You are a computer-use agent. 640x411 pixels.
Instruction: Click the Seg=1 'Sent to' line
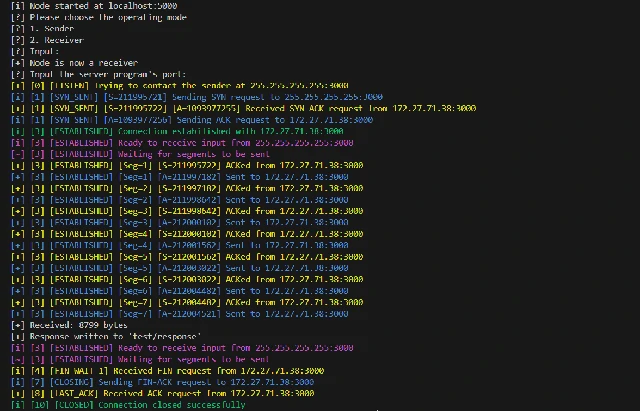coord(180,177)
